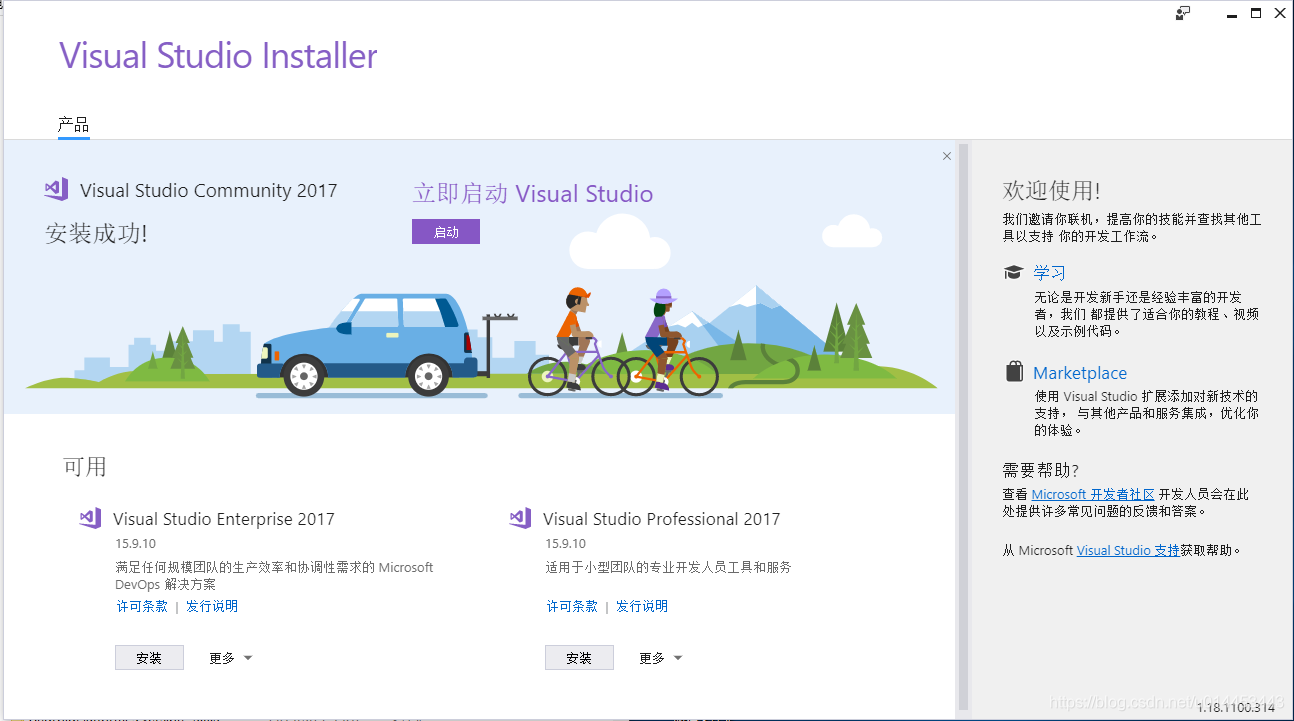Click the vertical scrollbar of product list
The image size is (1294, 721).
click(964, 426)
